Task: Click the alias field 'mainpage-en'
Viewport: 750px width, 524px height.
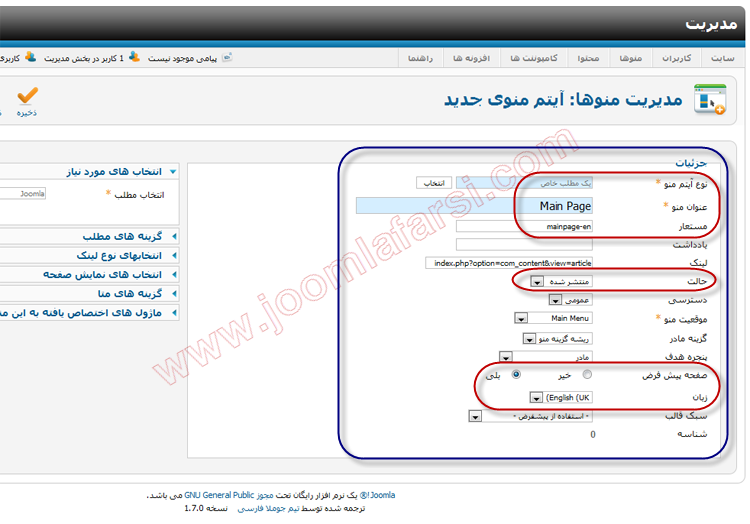Action: (x=524, y=226)
